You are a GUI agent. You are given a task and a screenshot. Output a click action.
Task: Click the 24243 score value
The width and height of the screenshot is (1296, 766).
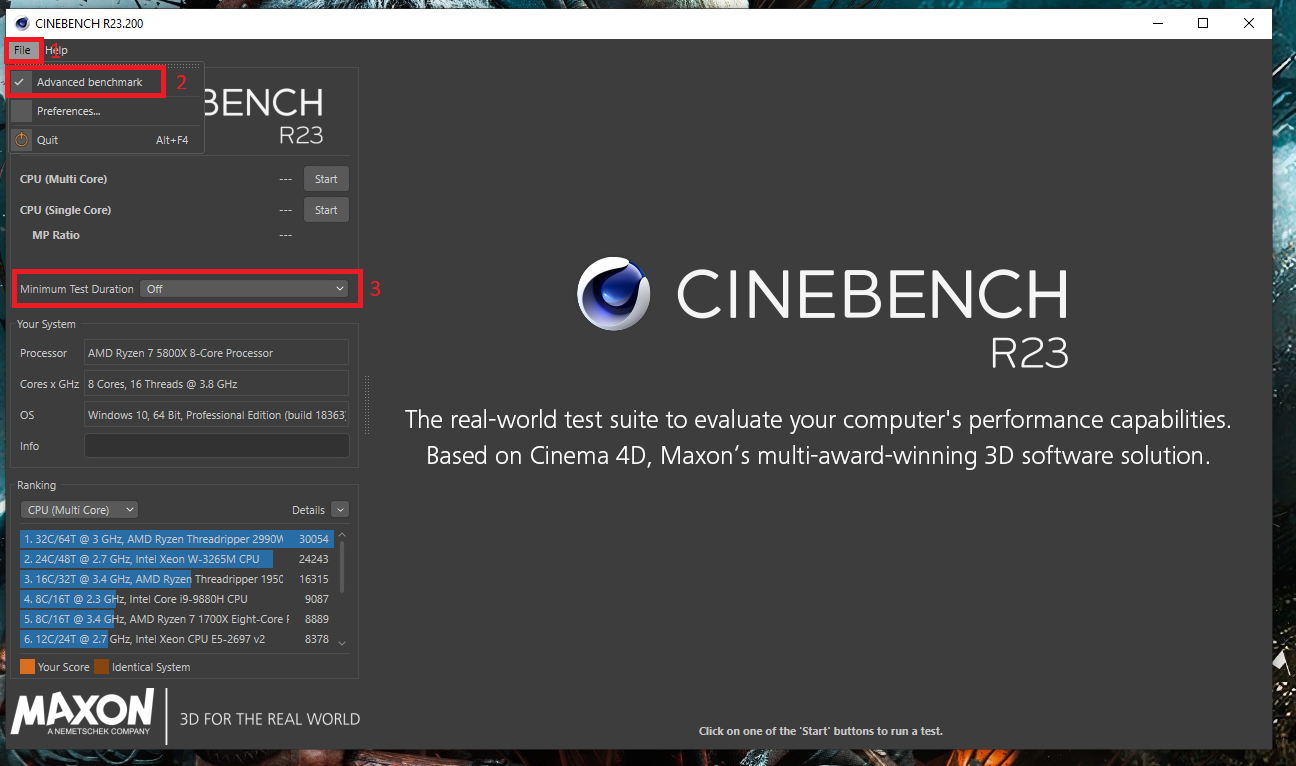pos(314,559)
